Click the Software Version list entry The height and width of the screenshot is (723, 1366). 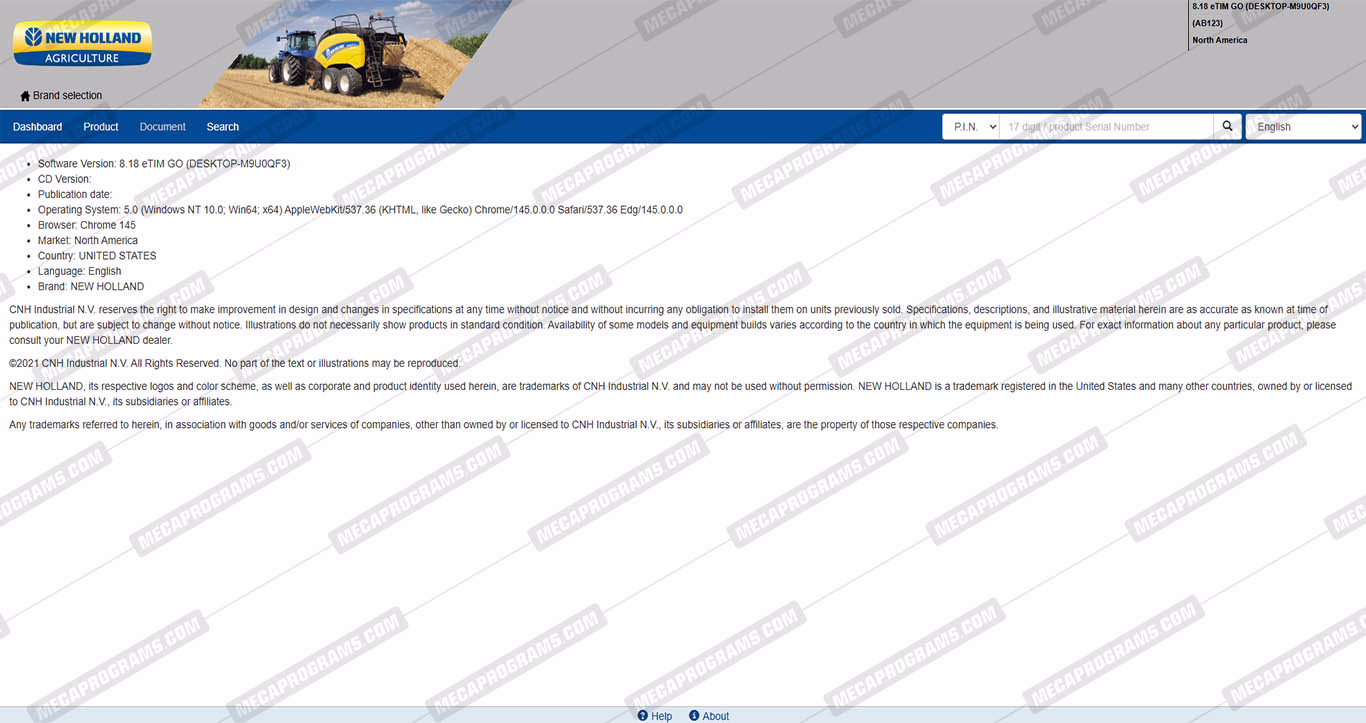coord(164,164)
